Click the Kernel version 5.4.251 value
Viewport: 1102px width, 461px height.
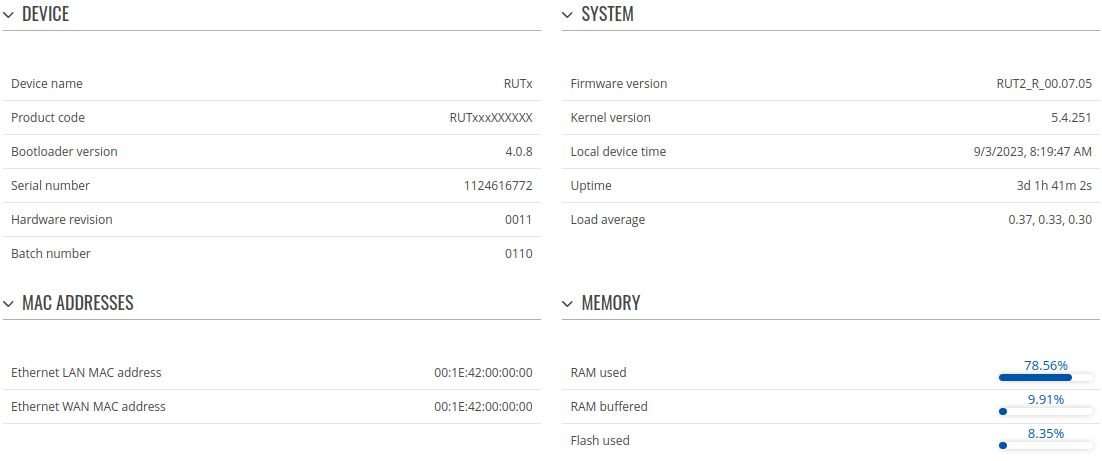tap(1071, 118)
